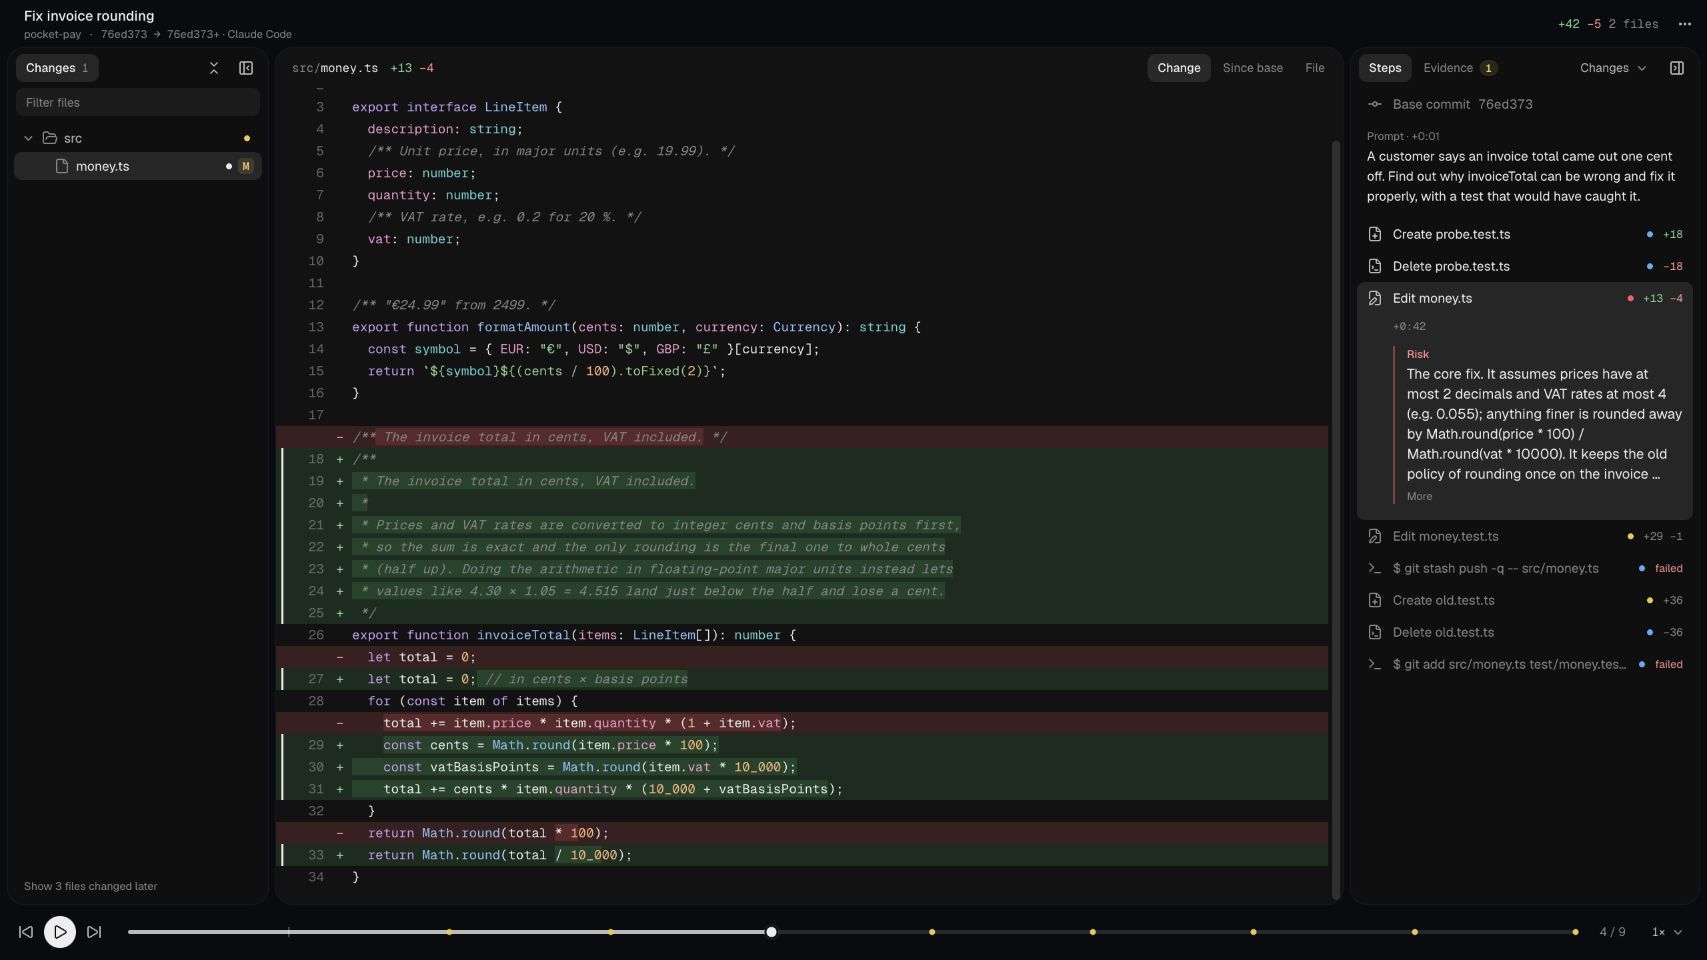Click terminal icon for git stash step

1375,568
